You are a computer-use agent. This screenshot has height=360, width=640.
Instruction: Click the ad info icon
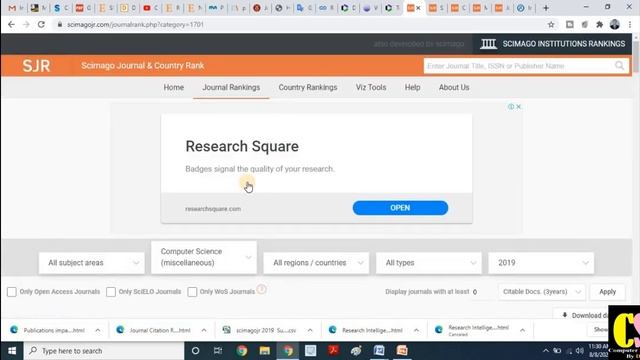[511, 107]
